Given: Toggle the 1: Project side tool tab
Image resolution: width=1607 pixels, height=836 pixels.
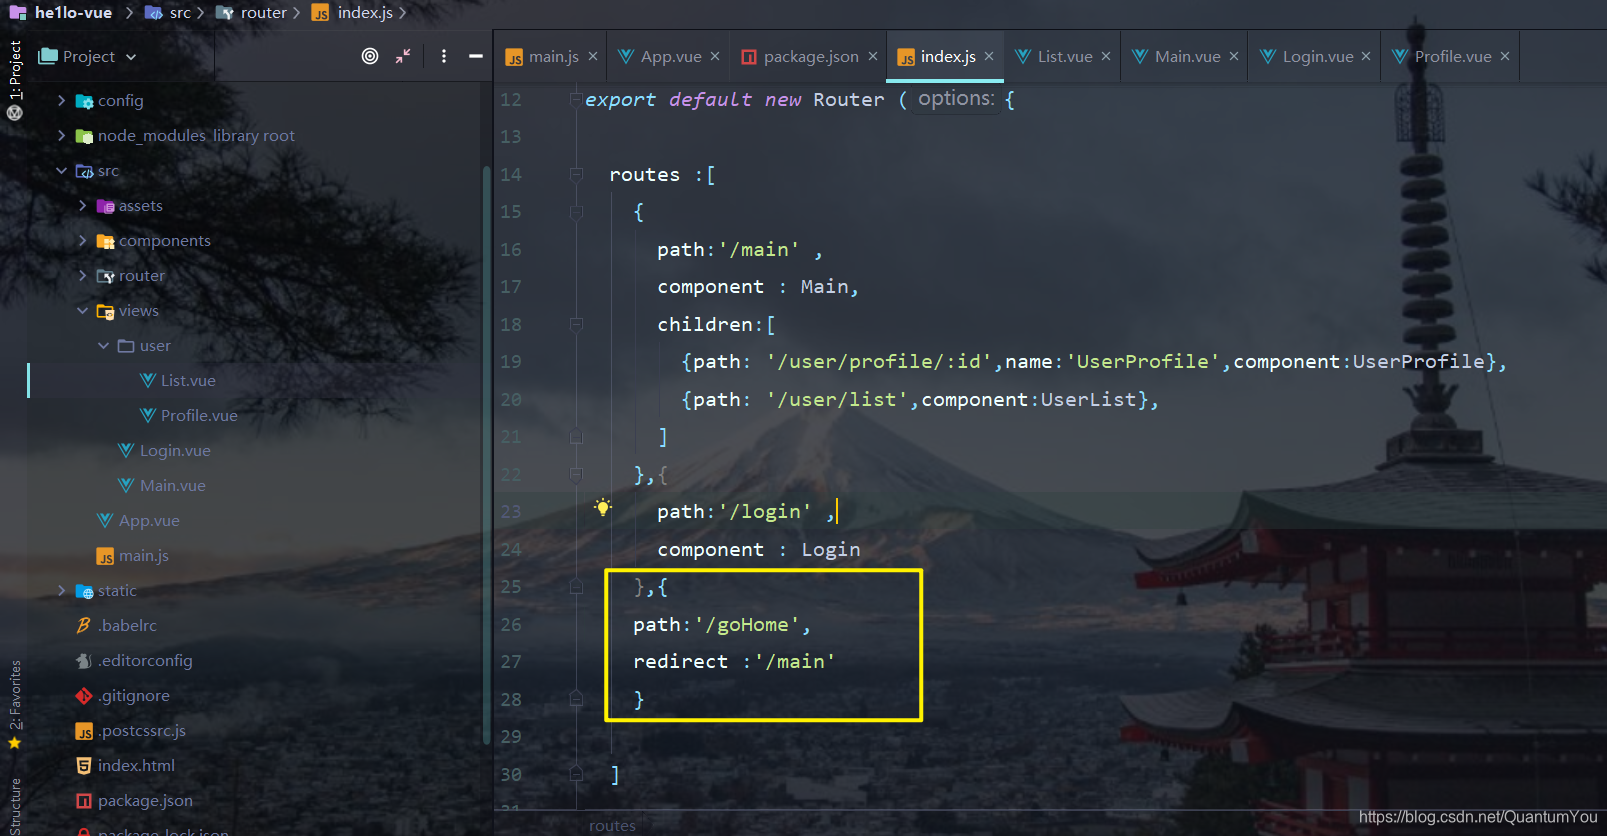Looking at the screenshot, I should click(14, 70).
